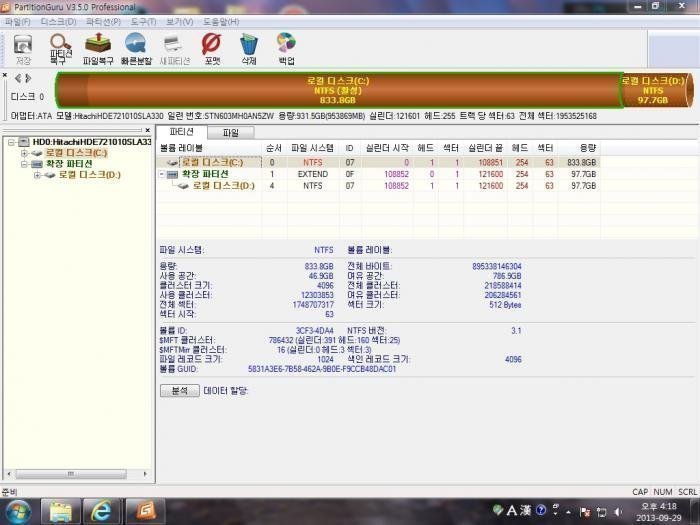Click the 볼륨 레이블 column header
This screenshot has width=700, height=525.
coord(209,148)
